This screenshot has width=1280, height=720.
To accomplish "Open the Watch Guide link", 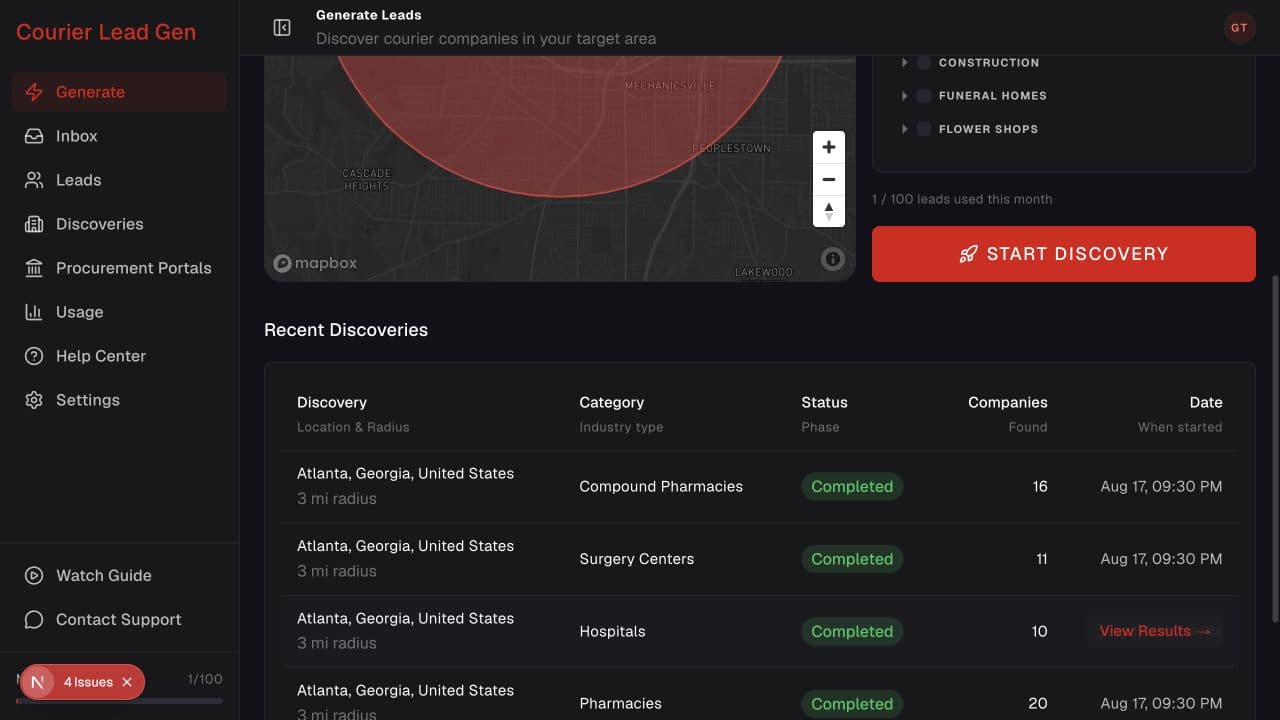I will [120, 576].
